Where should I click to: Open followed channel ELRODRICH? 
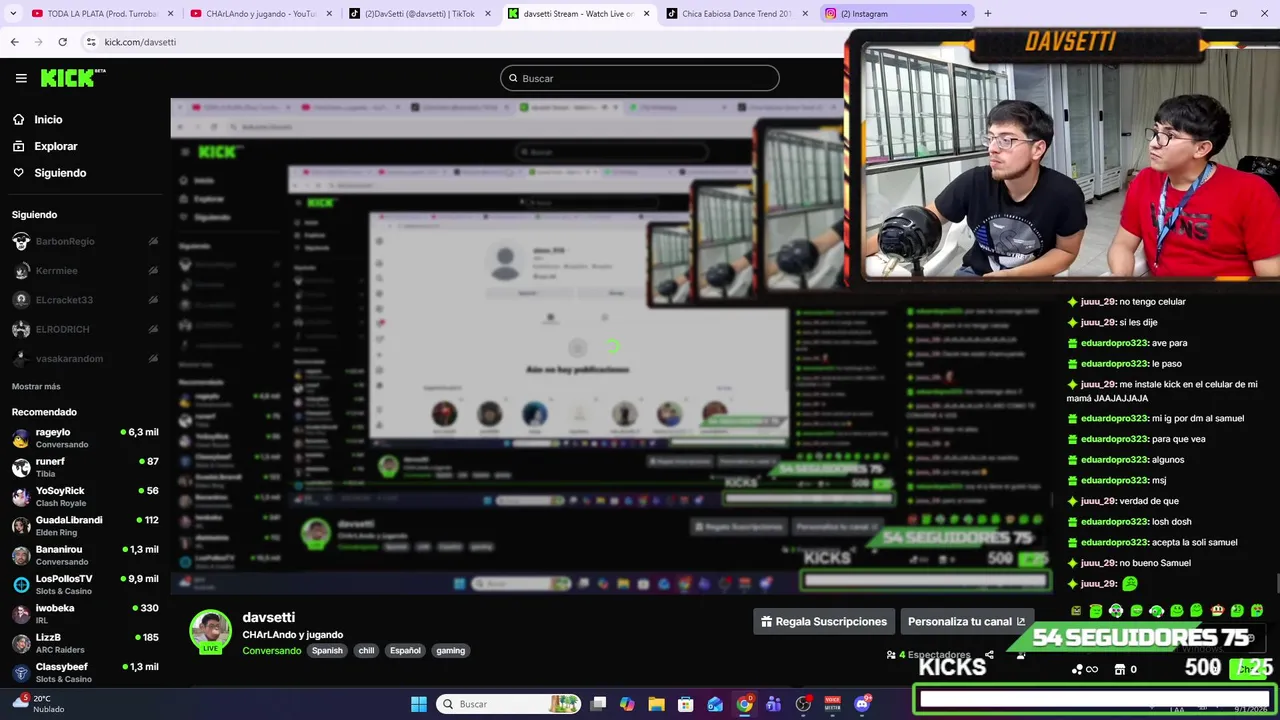coord(85,329)
